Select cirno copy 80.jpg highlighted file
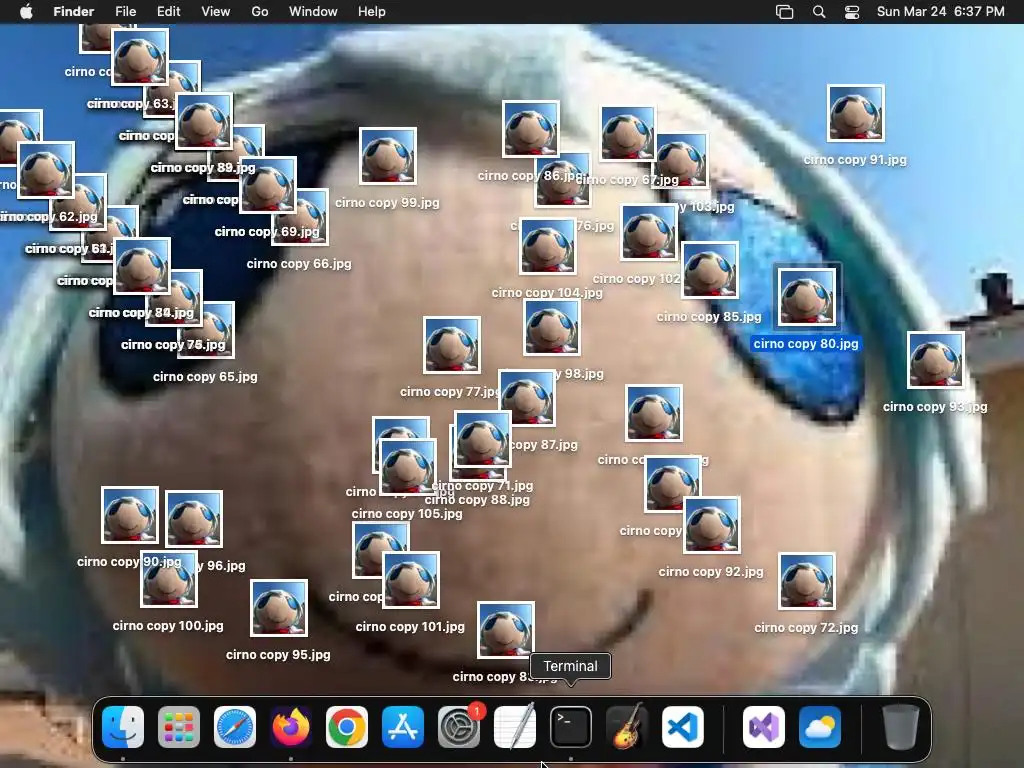The image size is (1024, 768). coord(807,297)
